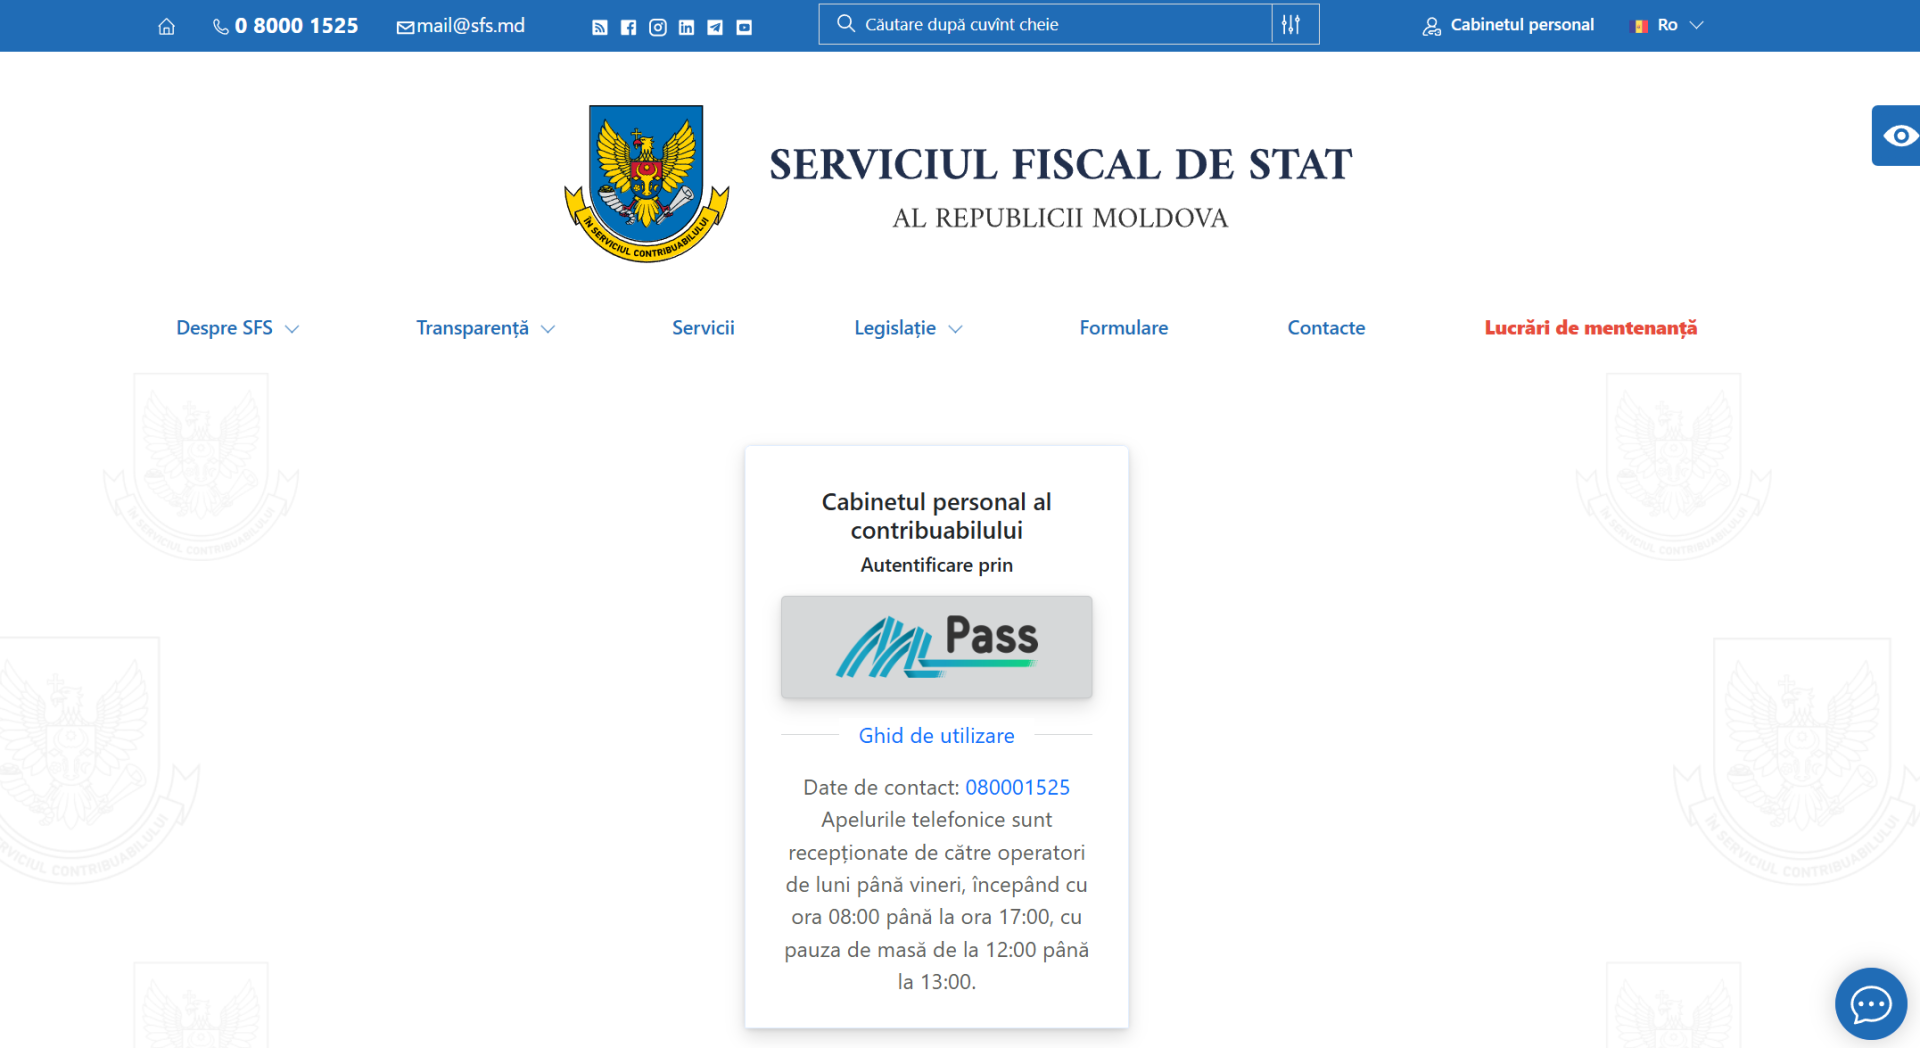This screenshot has height=1048, width=1920.
Task: Expand the Ro language dropdown
Action: (x=1668, y=25)
